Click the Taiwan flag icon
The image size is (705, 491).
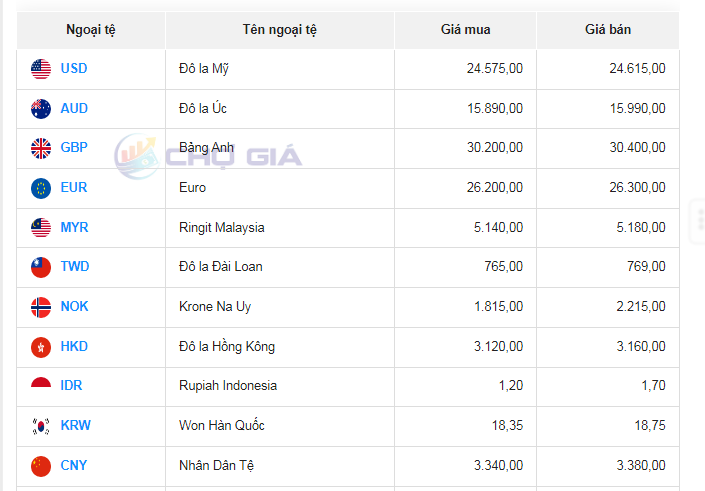tap(41, 267)
